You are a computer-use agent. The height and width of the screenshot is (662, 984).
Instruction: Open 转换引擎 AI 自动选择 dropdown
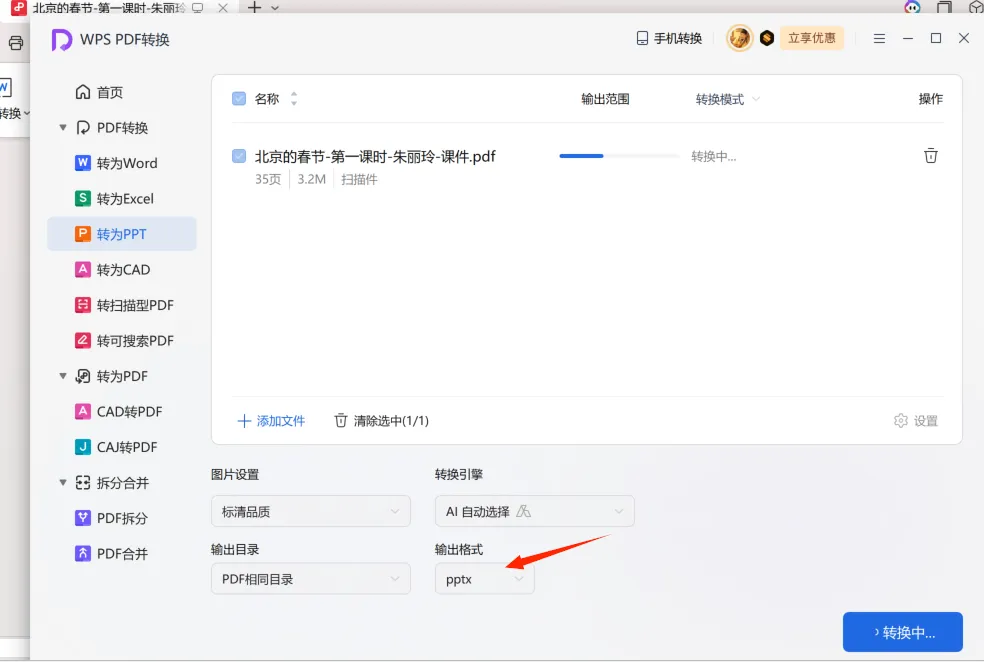pos(535,511)
